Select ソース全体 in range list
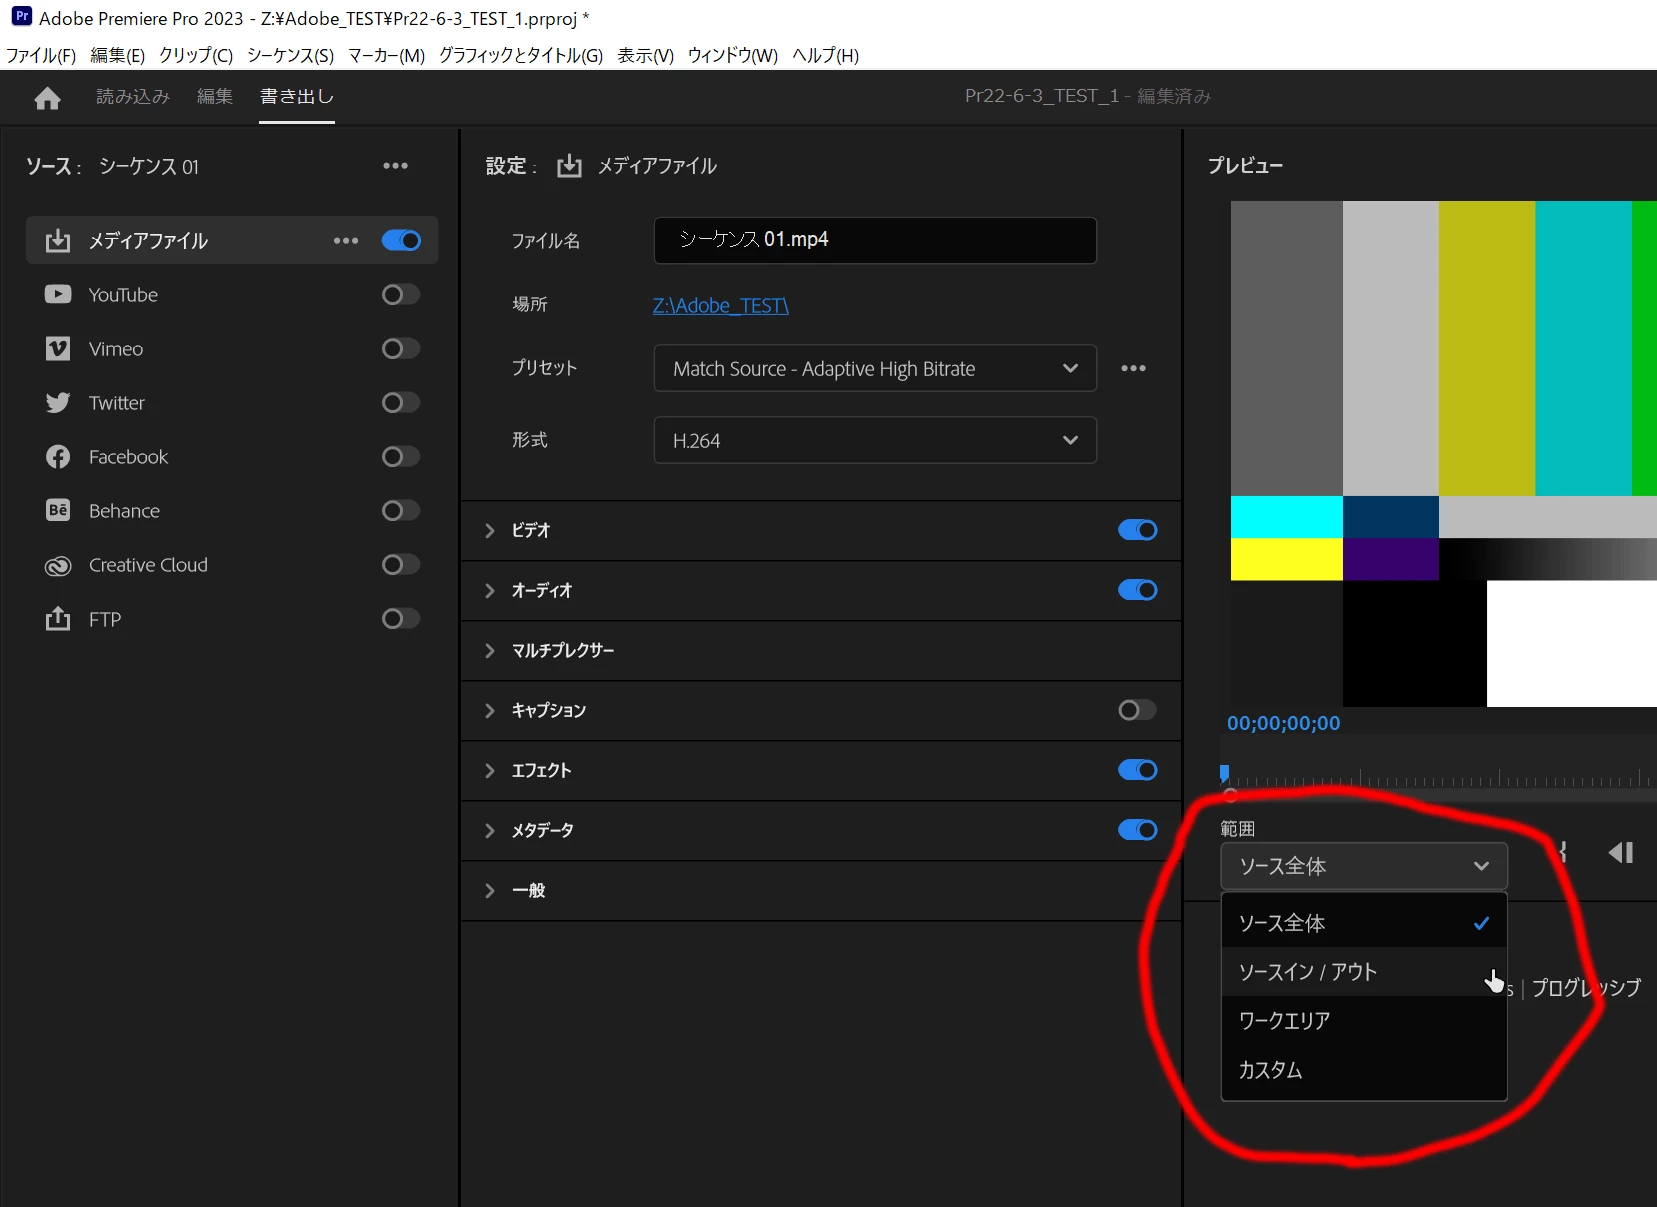The image size is (1657, 1207). (x=1364, y=923)
